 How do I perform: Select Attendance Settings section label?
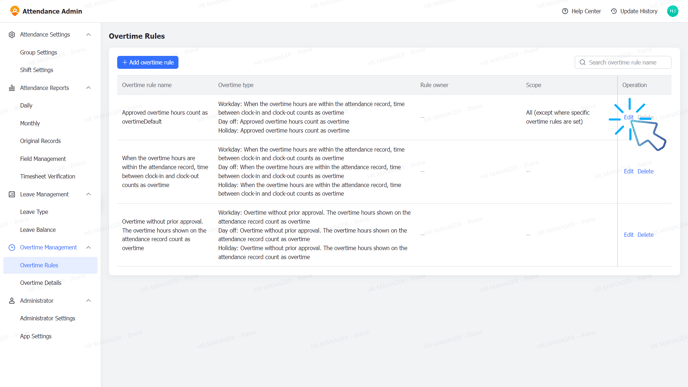45,35
